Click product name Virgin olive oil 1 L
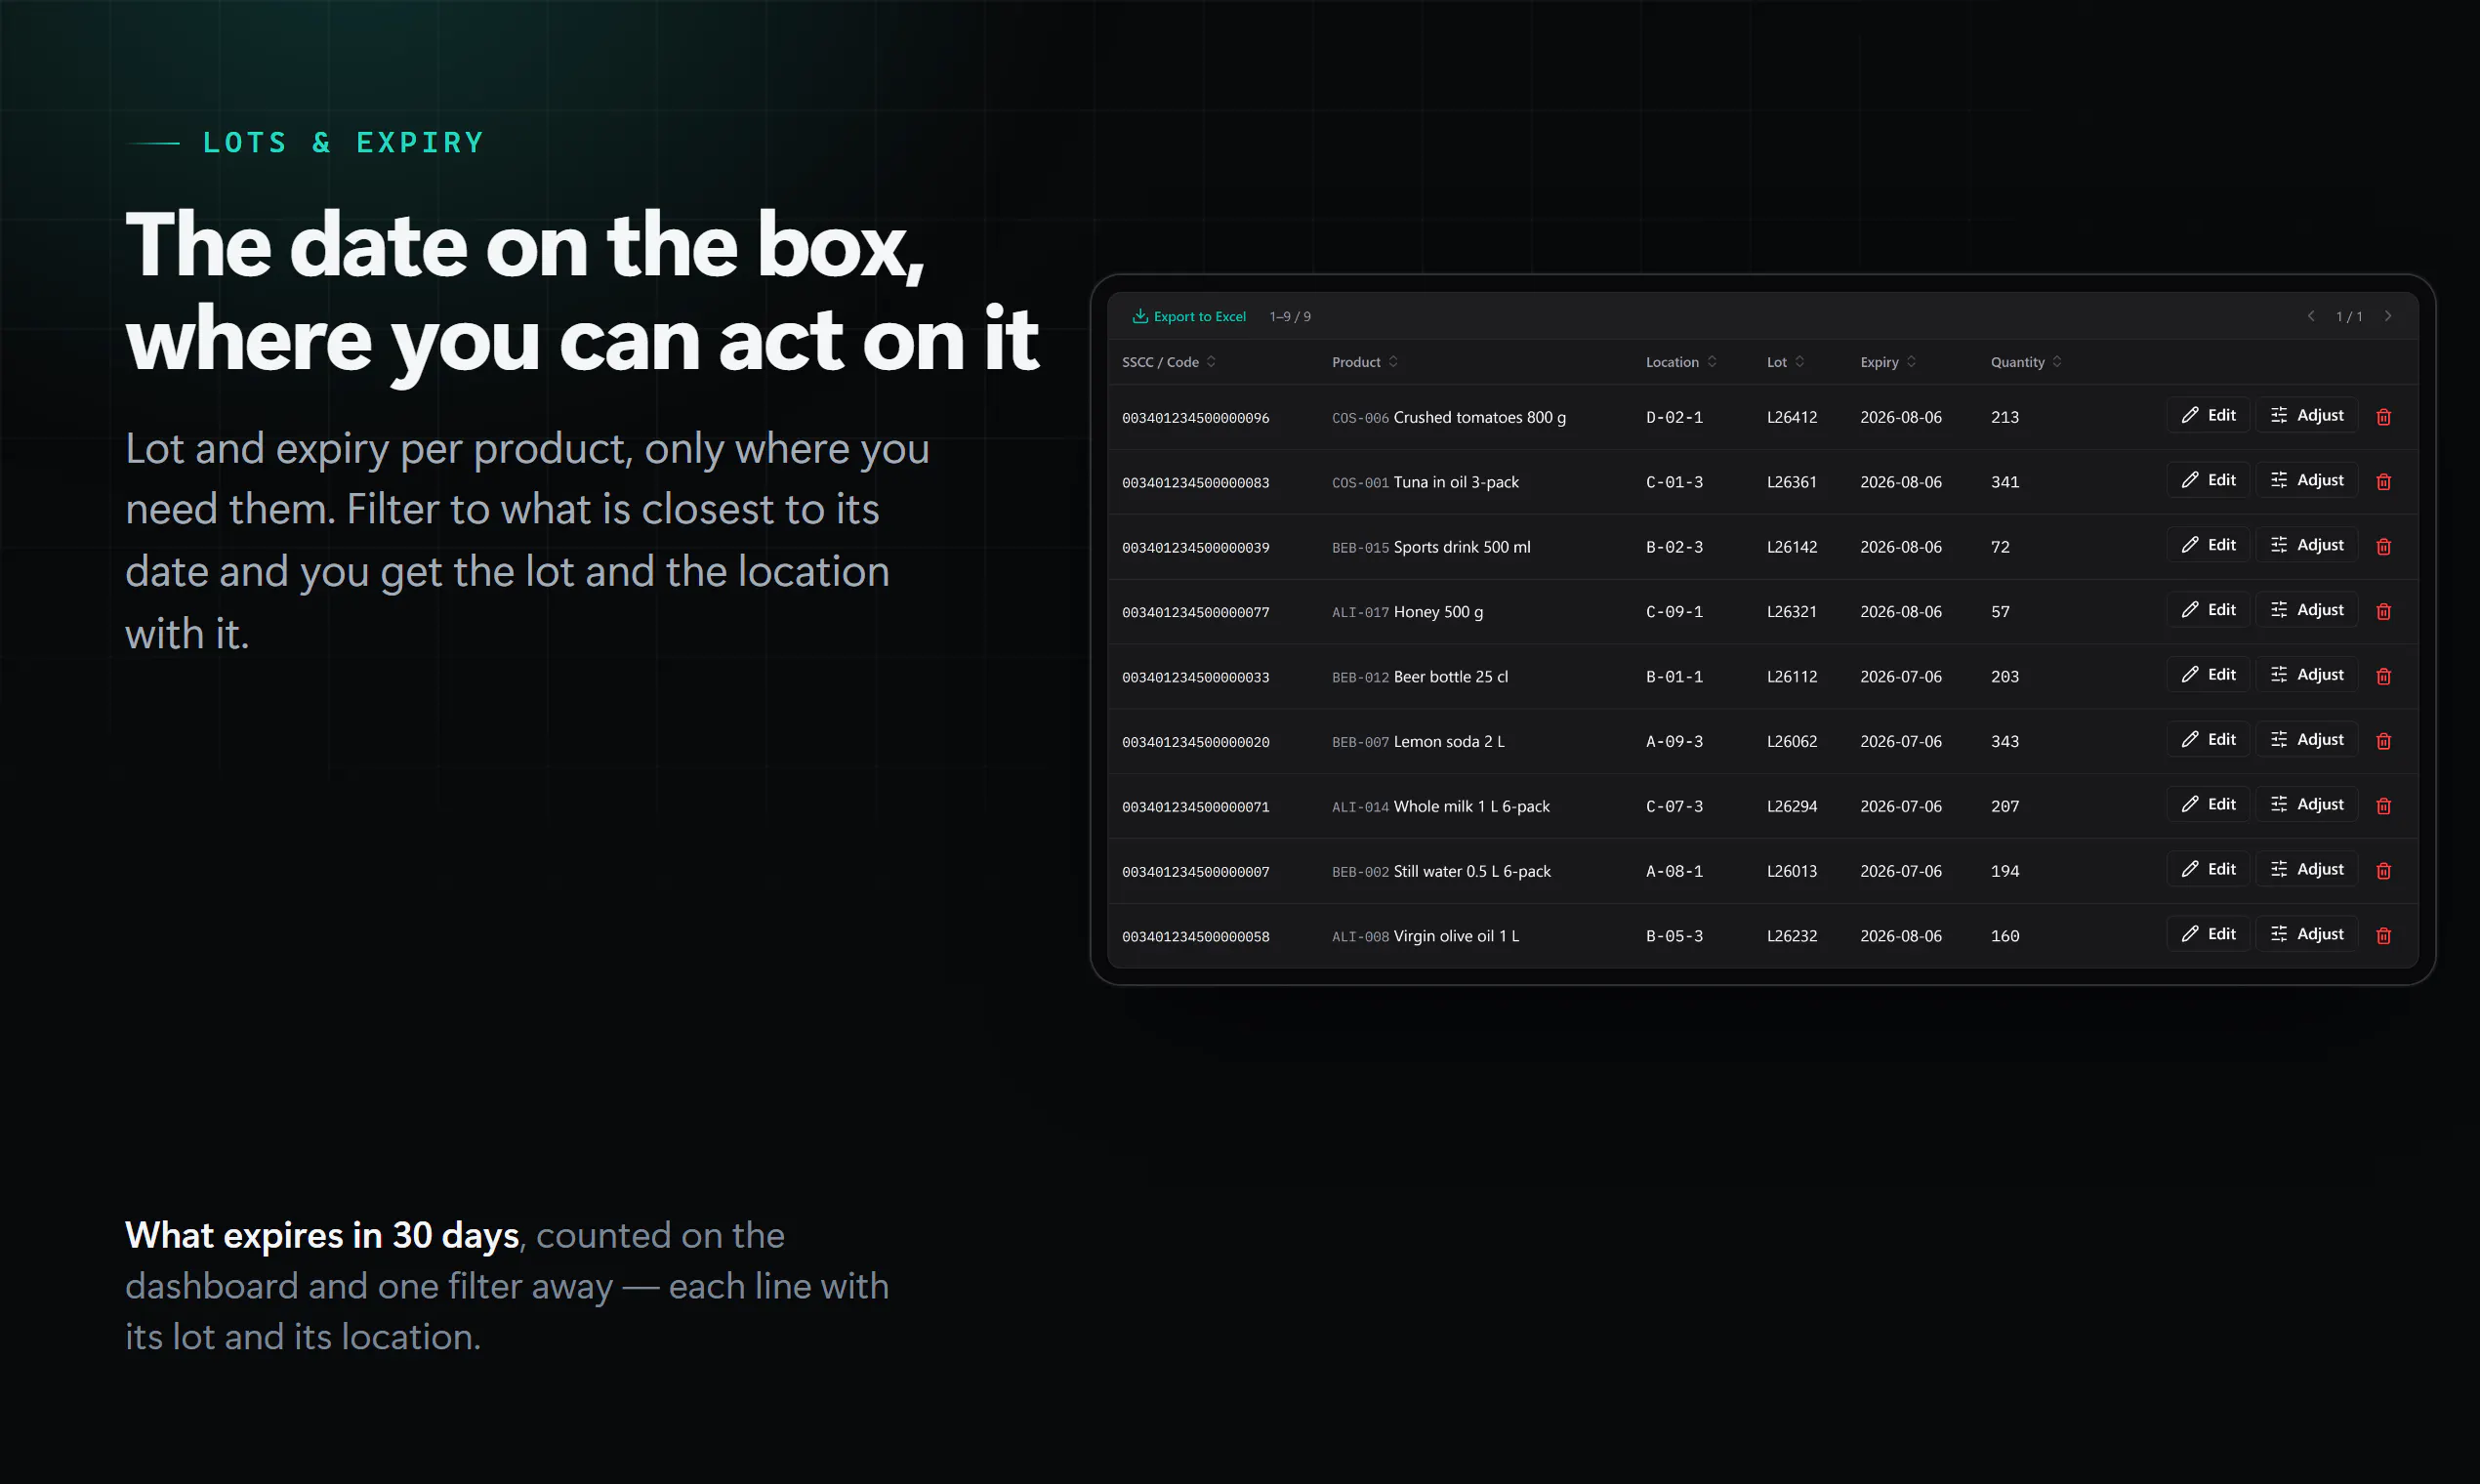 click(x=1456, y=936)
